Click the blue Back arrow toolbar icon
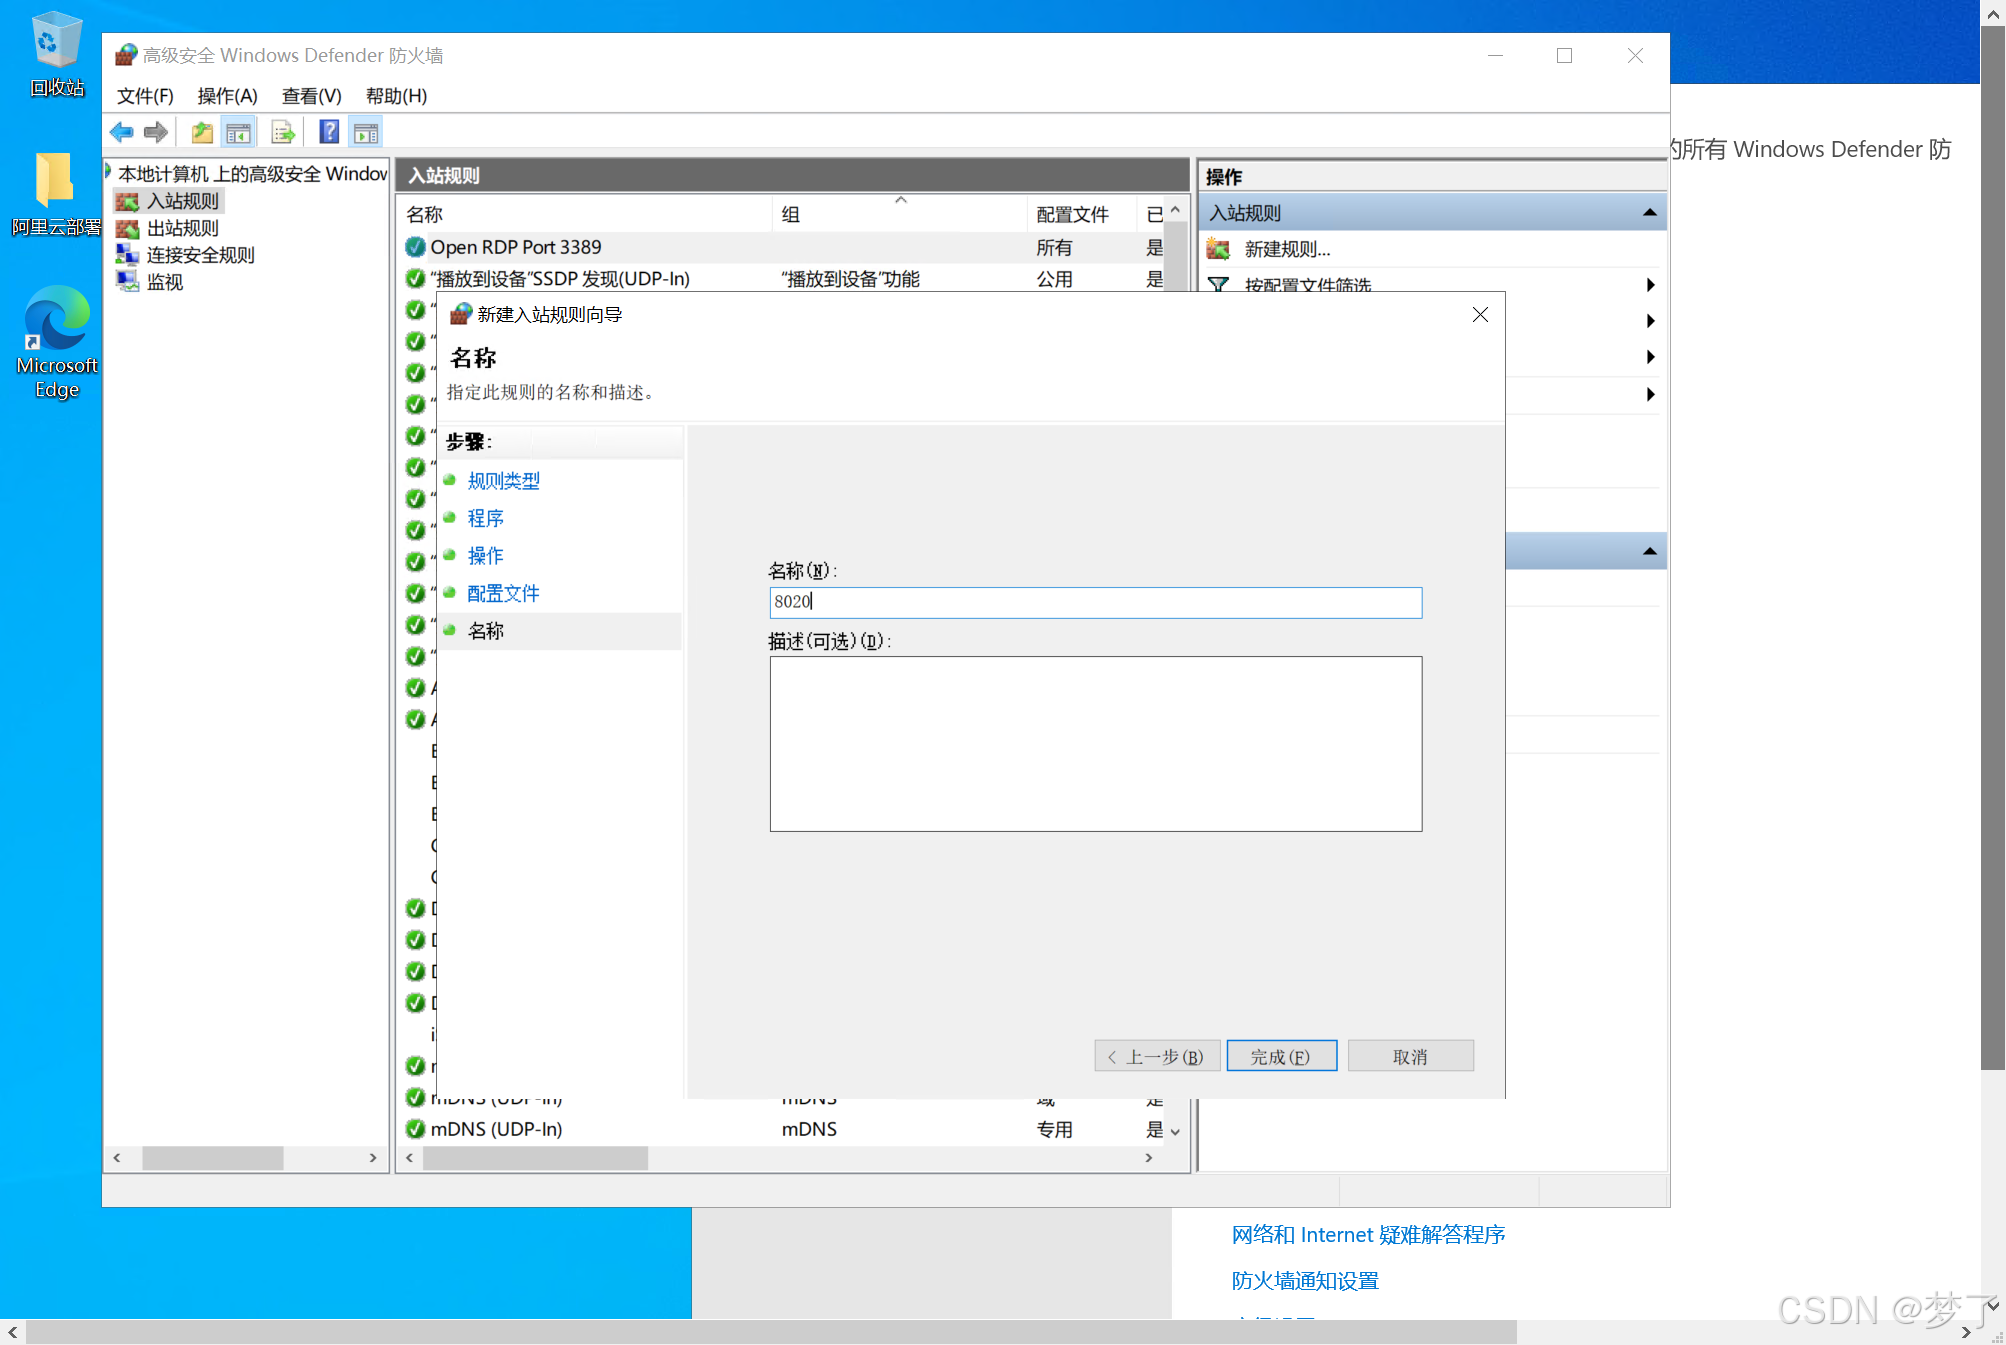 pyautogui.click(x=122, y=132)
